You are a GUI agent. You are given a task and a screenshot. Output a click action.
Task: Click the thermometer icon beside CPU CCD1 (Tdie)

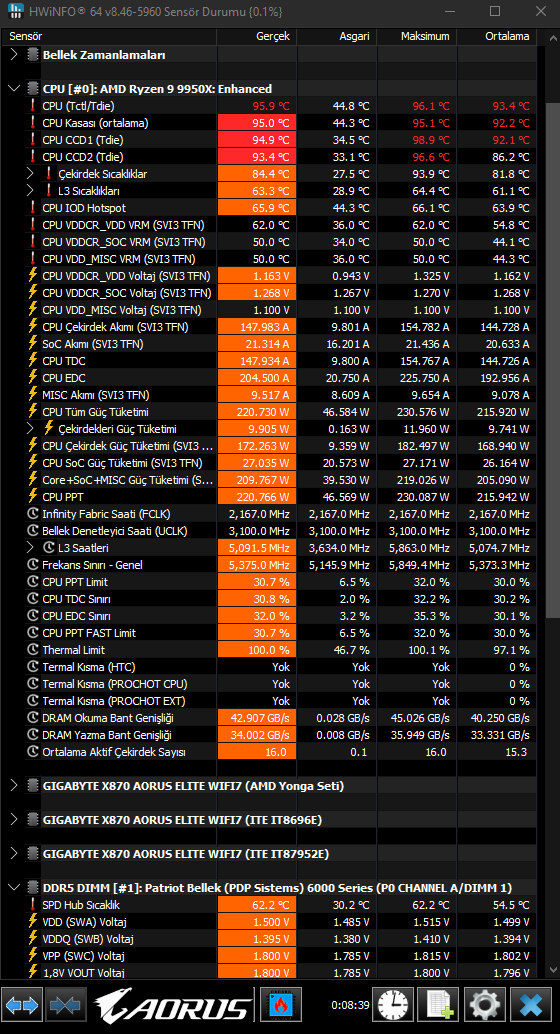32,140
